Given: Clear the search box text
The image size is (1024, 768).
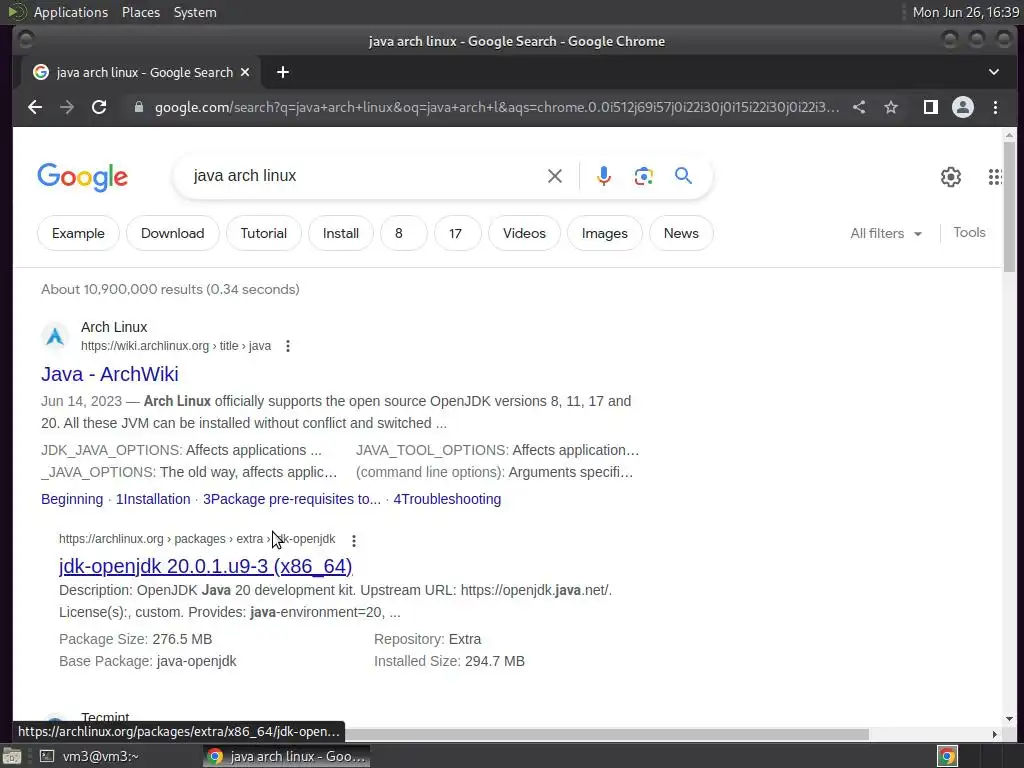Looking at the screenshot, I should 554,176.
